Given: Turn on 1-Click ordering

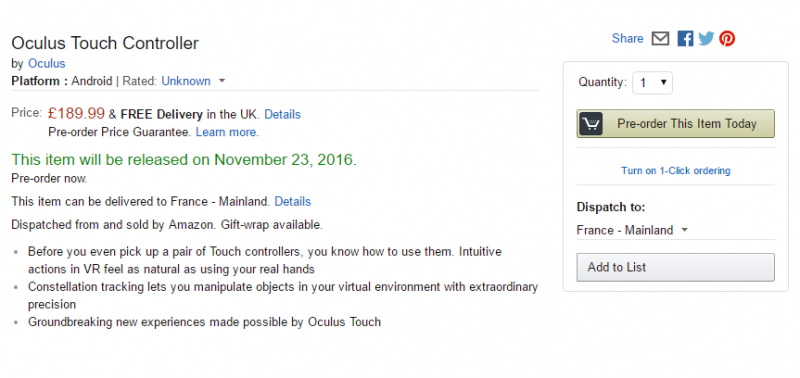Looking at the screenshot, I should pyautogui.click(x=676, y=170).
